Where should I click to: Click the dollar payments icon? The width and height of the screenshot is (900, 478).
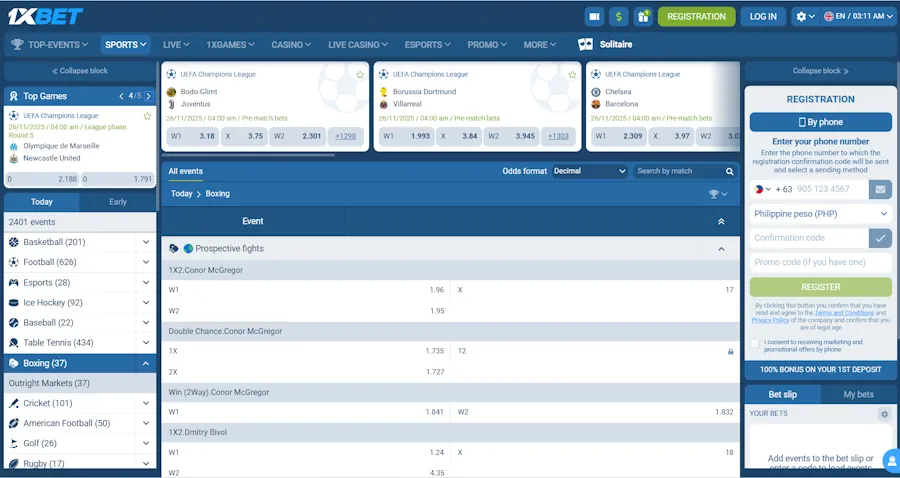618,17
